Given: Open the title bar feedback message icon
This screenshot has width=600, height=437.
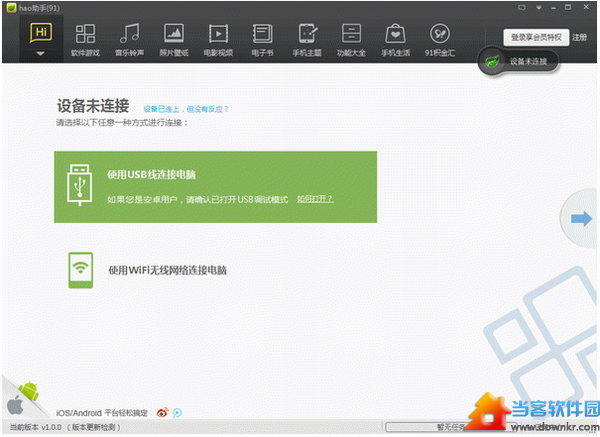Looking at the screenshot, I should click(x=522, y=8).
